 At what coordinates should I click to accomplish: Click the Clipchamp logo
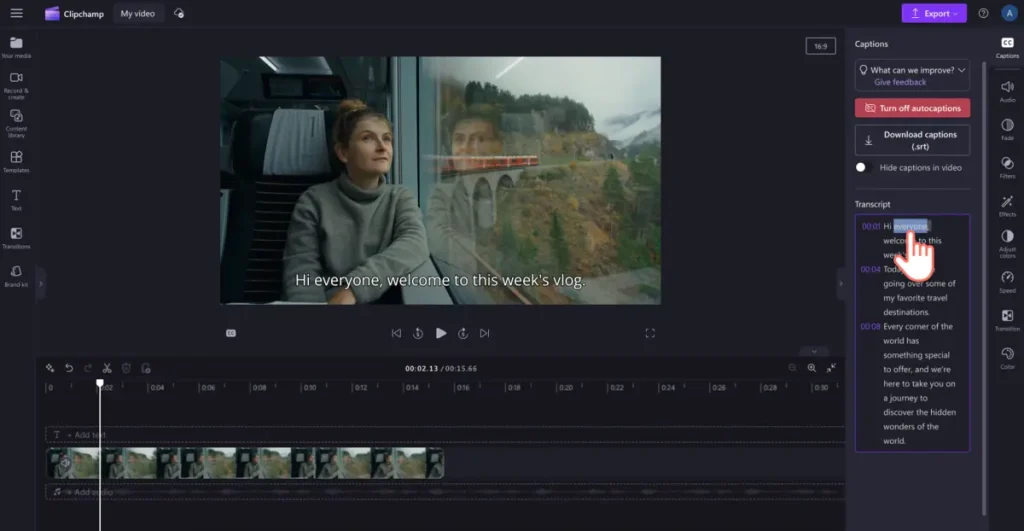(74, 13)
